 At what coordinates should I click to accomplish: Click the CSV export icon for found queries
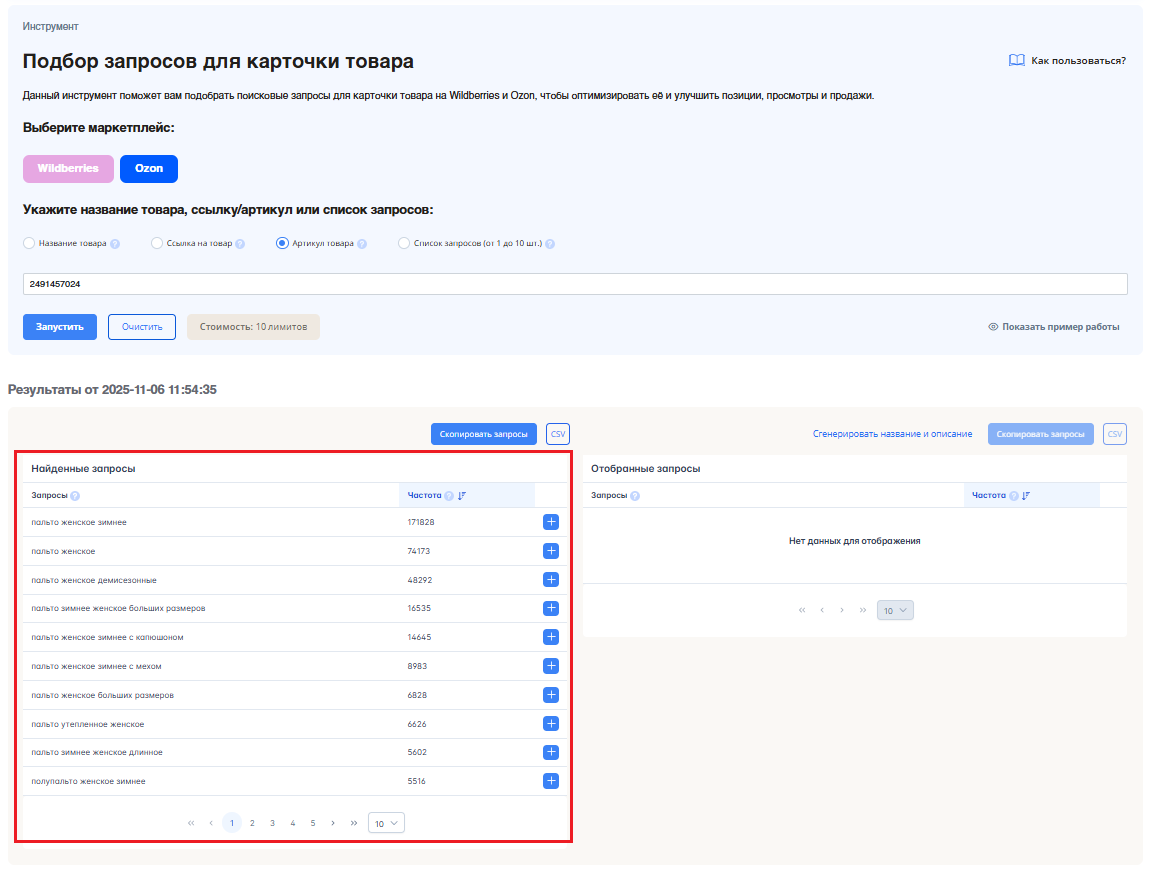[558, 434]
